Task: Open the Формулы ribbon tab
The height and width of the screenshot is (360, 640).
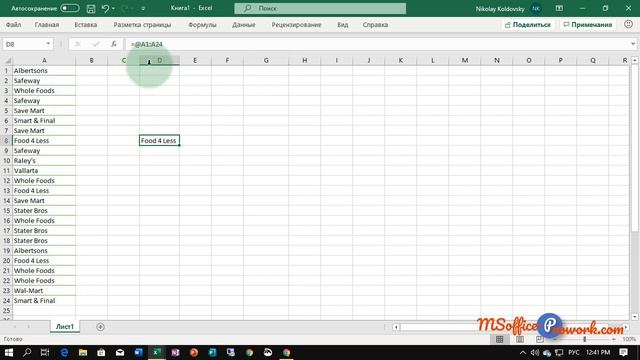Action: click(x=202, y=25)
